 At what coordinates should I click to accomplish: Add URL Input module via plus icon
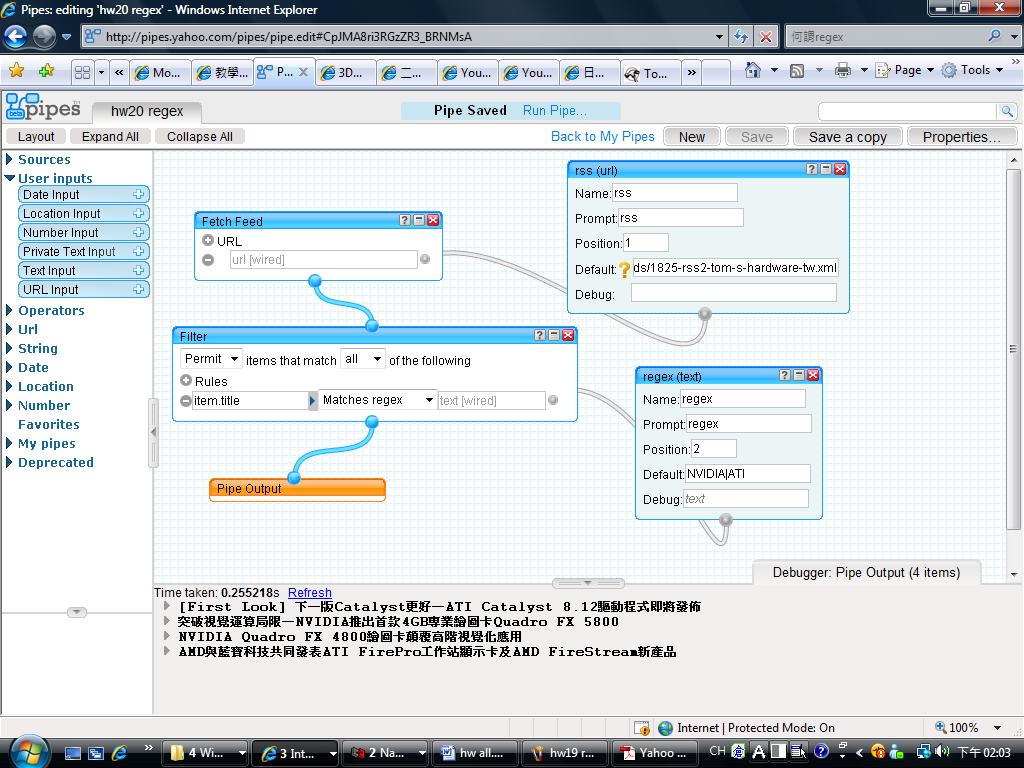click(x=138, y=289)
